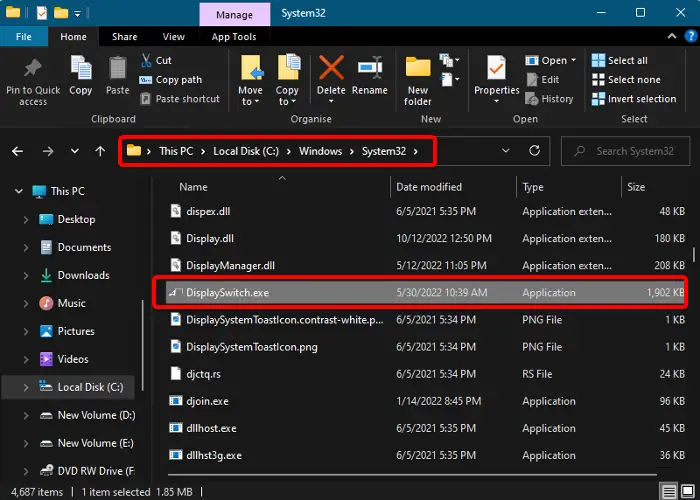Click the Copy path icon
The width and height of the screenshot is (700, 500).
[146, 80]
